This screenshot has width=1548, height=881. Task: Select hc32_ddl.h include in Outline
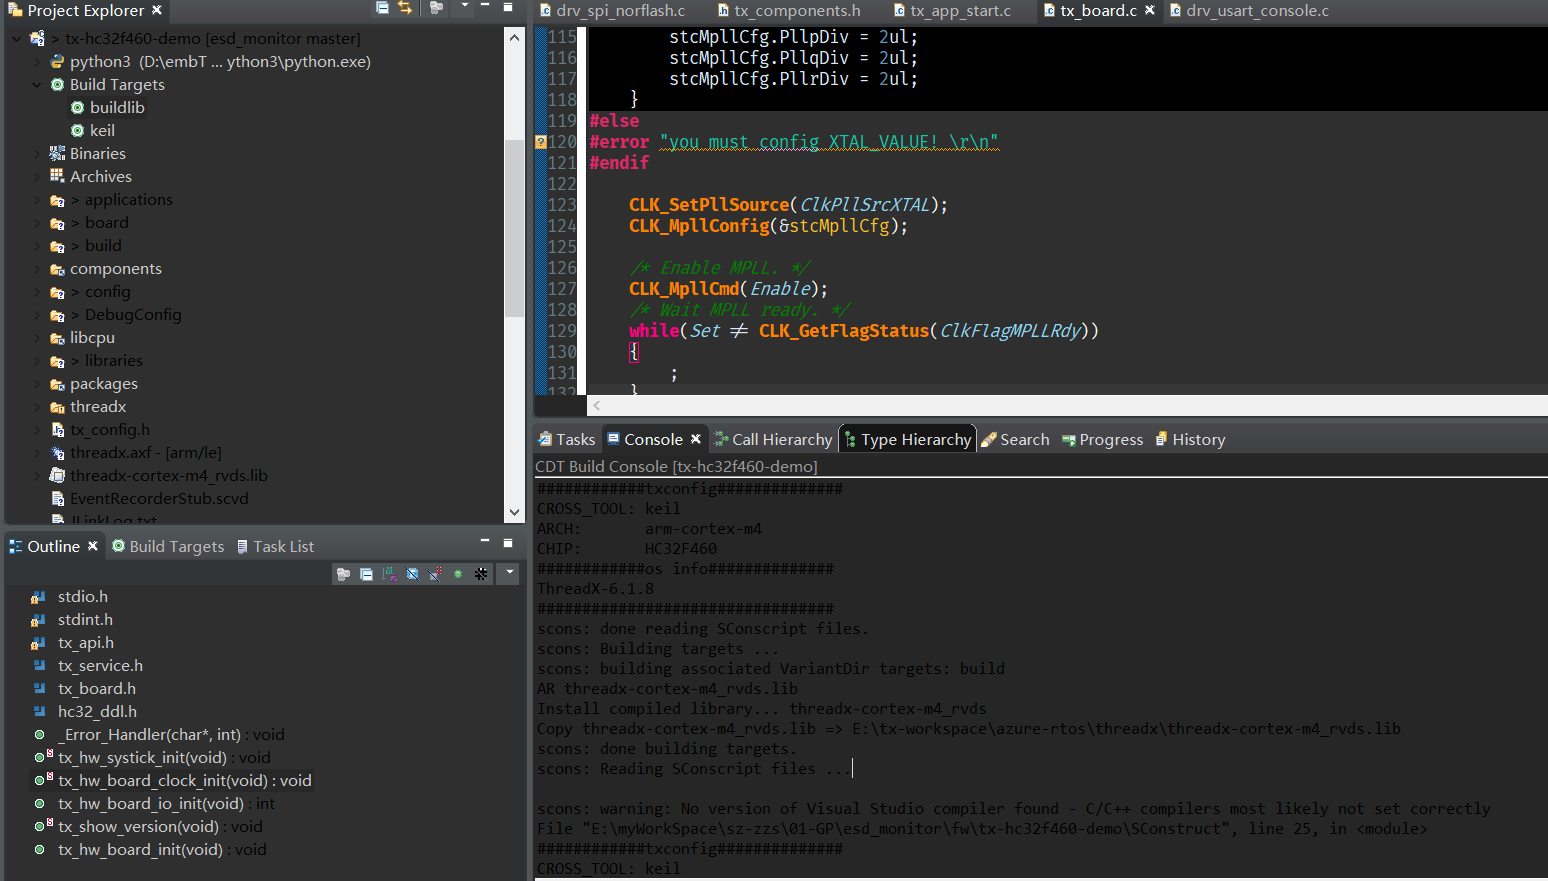[x=97, y=712]
